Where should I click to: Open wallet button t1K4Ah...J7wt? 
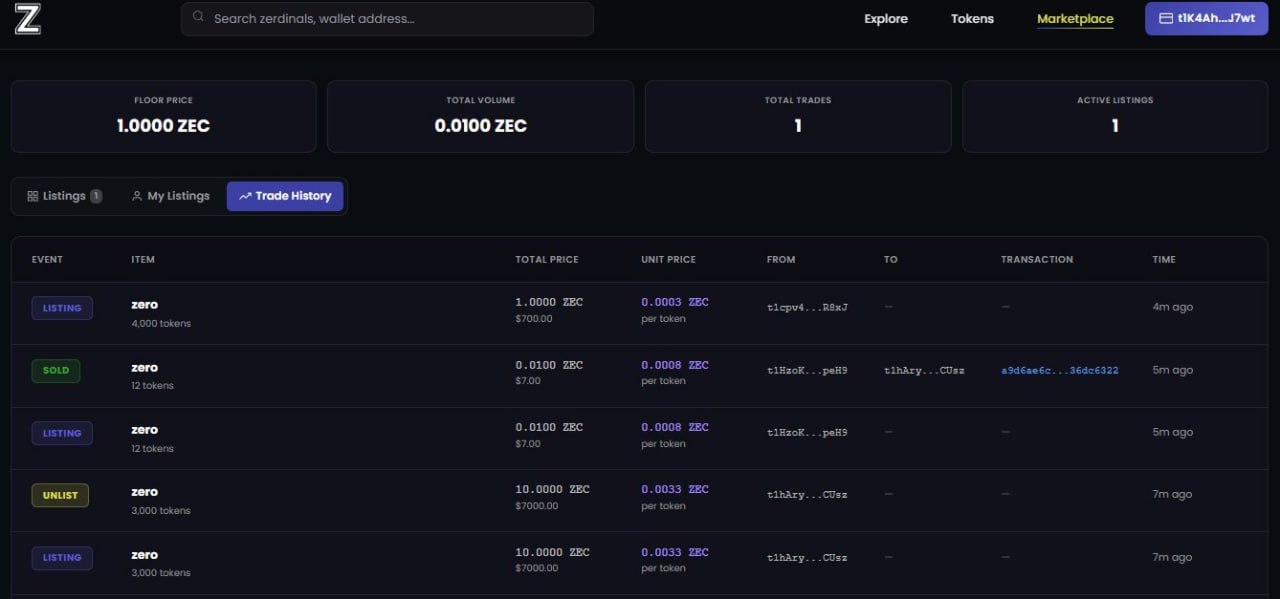(1205, 18)
